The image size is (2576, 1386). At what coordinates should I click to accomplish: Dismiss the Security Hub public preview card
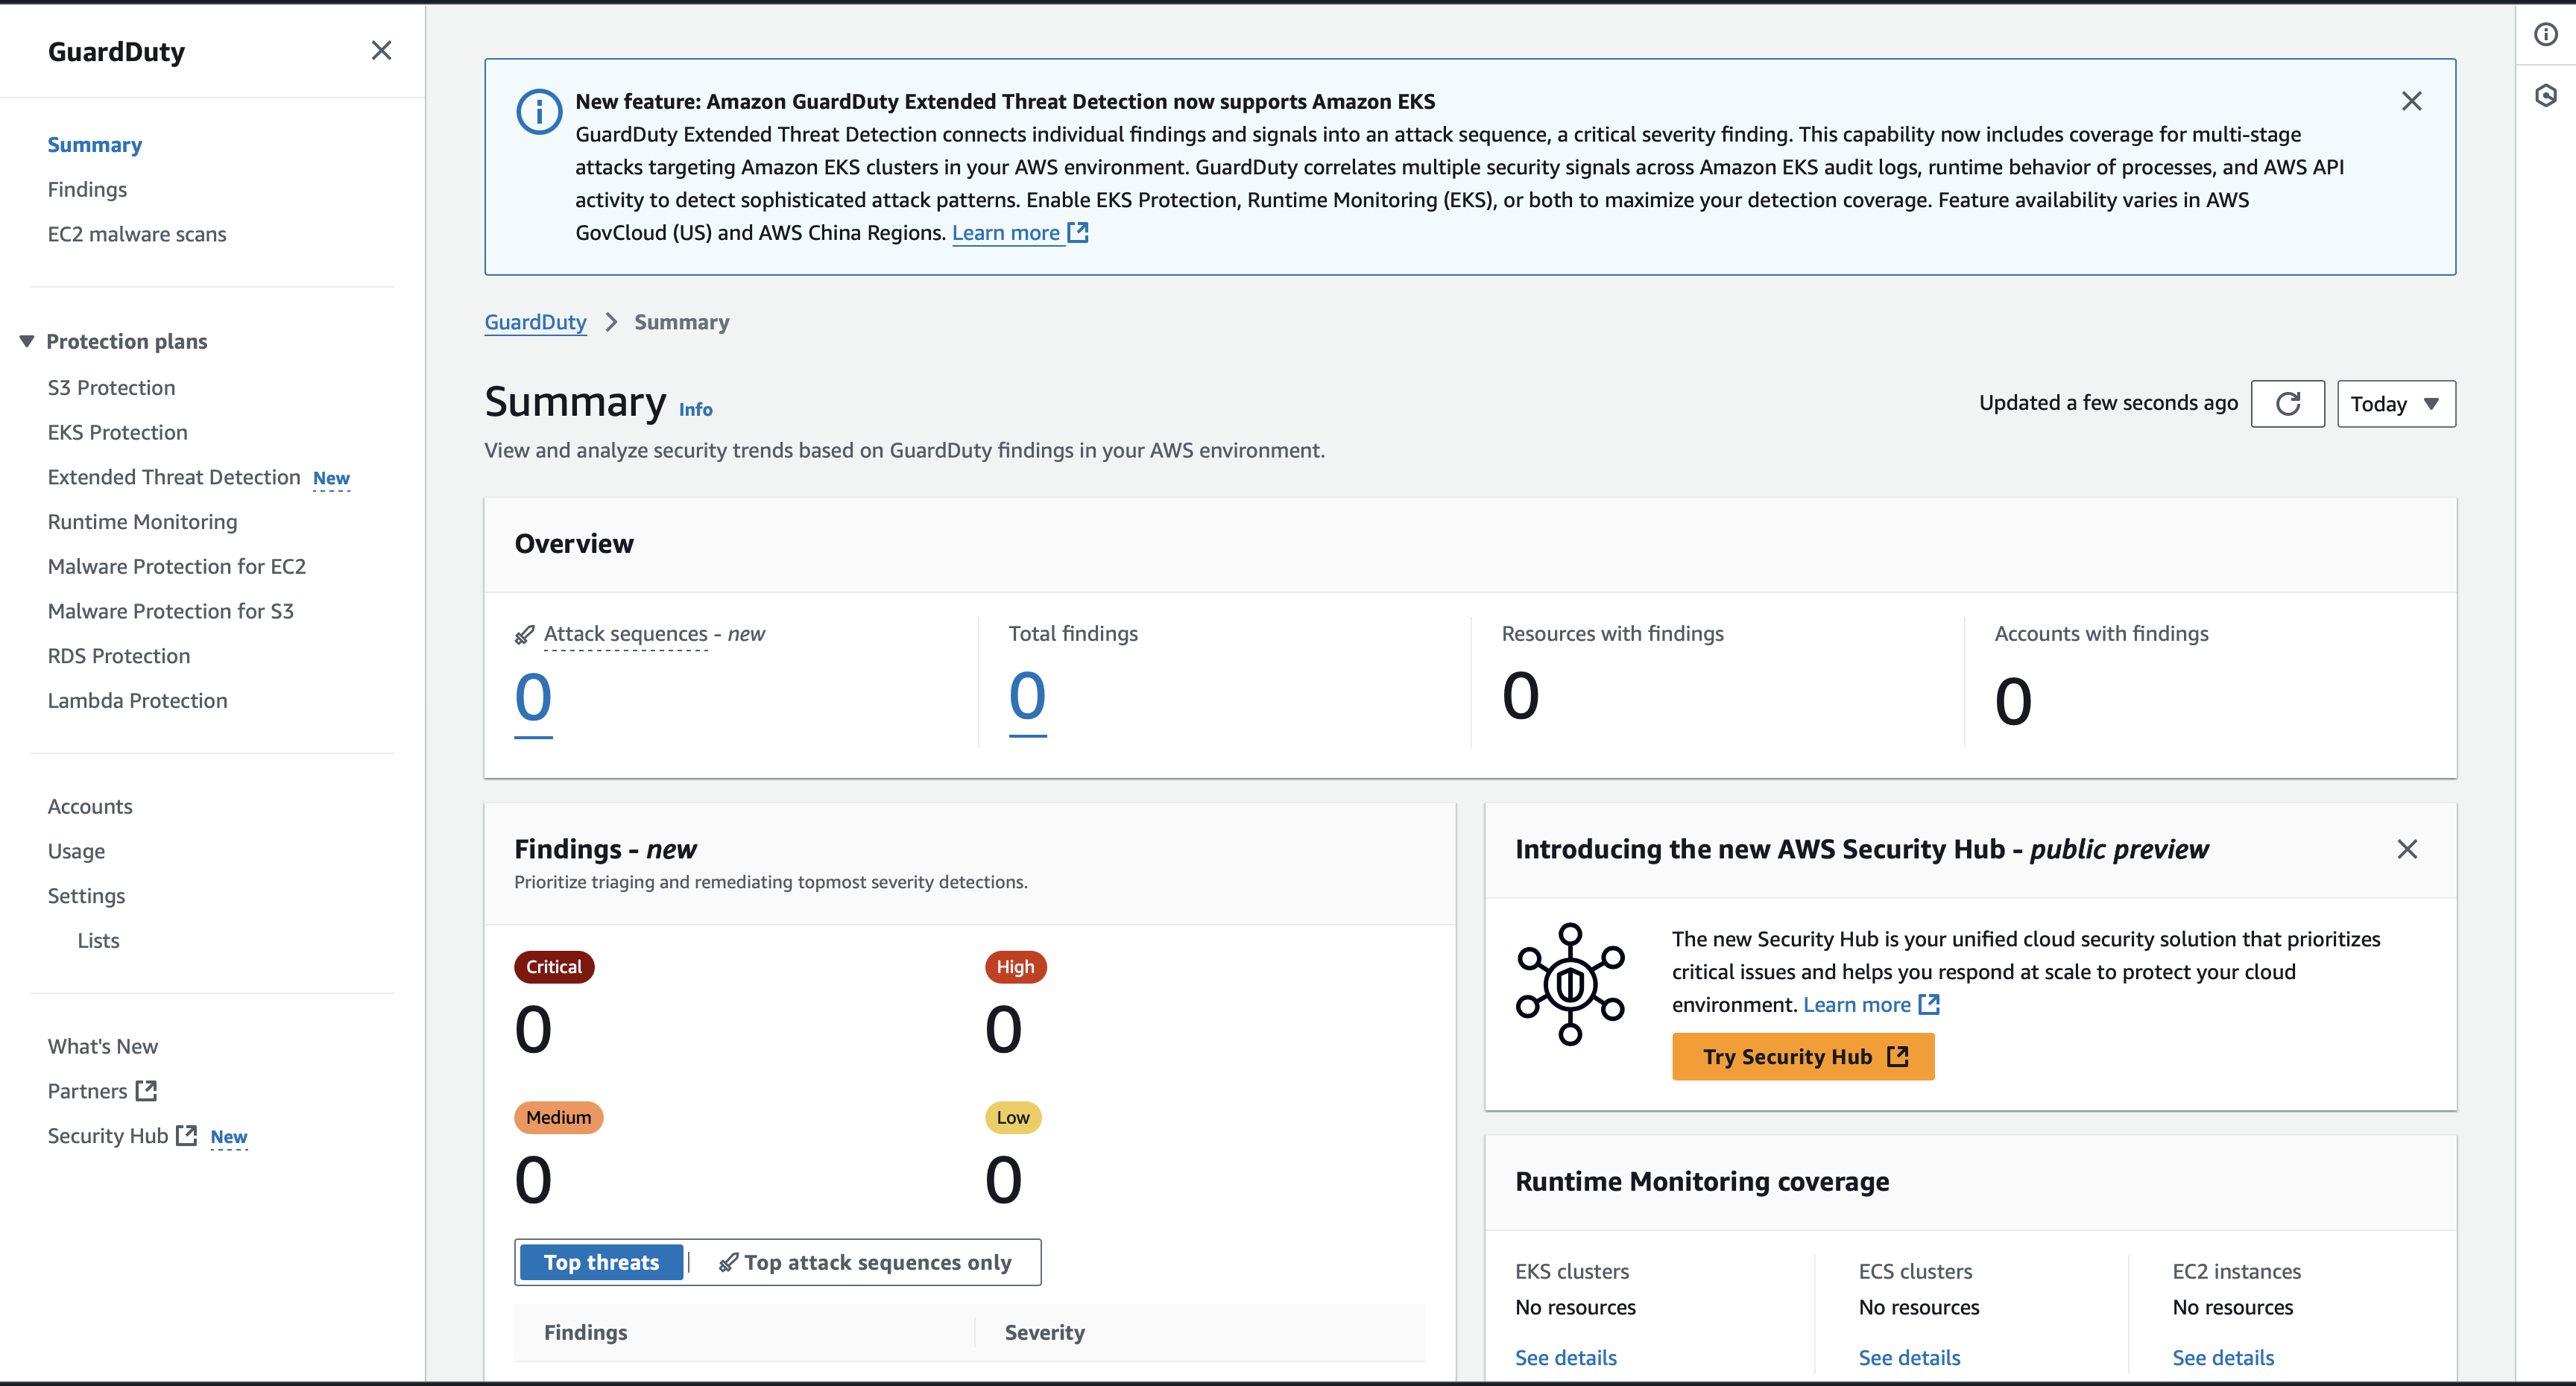(x=2408, y=849)
